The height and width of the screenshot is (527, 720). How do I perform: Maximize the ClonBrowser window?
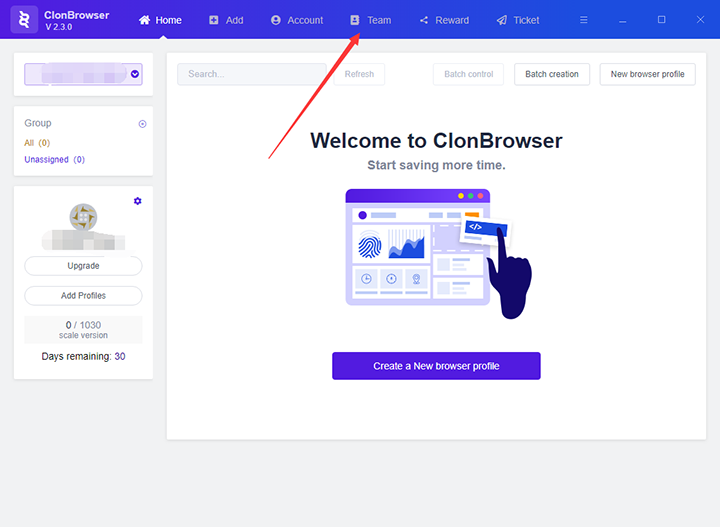[x=662, y=20]
